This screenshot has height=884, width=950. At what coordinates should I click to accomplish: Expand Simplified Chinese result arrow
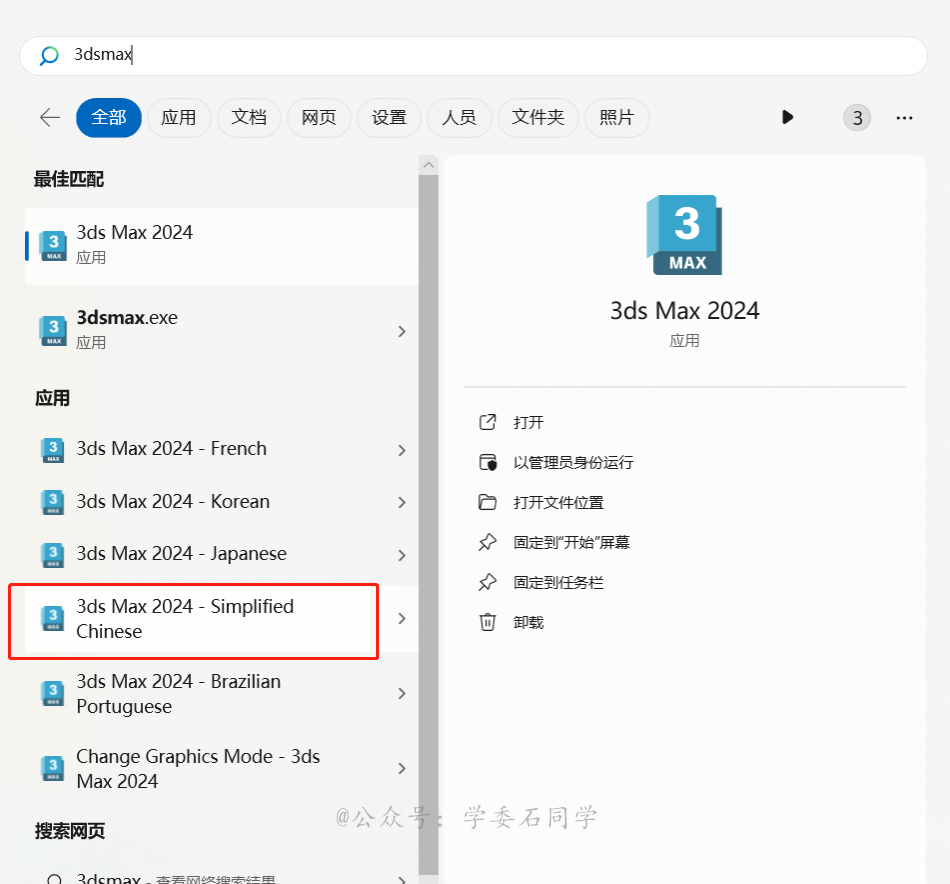tap(402, 619)
